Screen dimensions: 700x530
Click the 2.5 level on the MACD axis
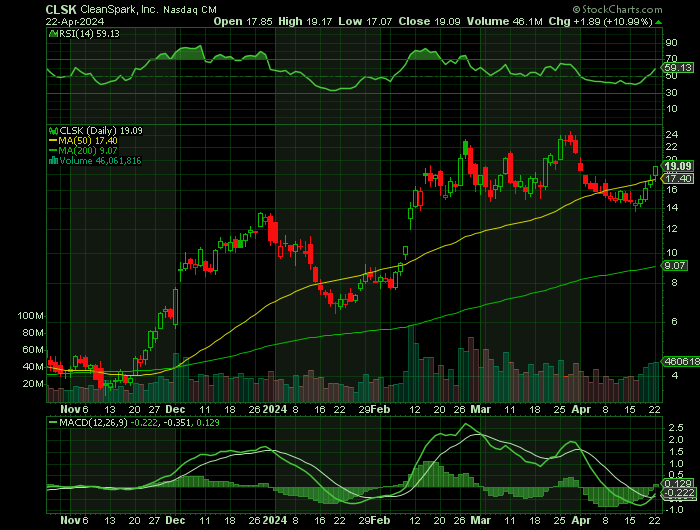tap(675, 428)
